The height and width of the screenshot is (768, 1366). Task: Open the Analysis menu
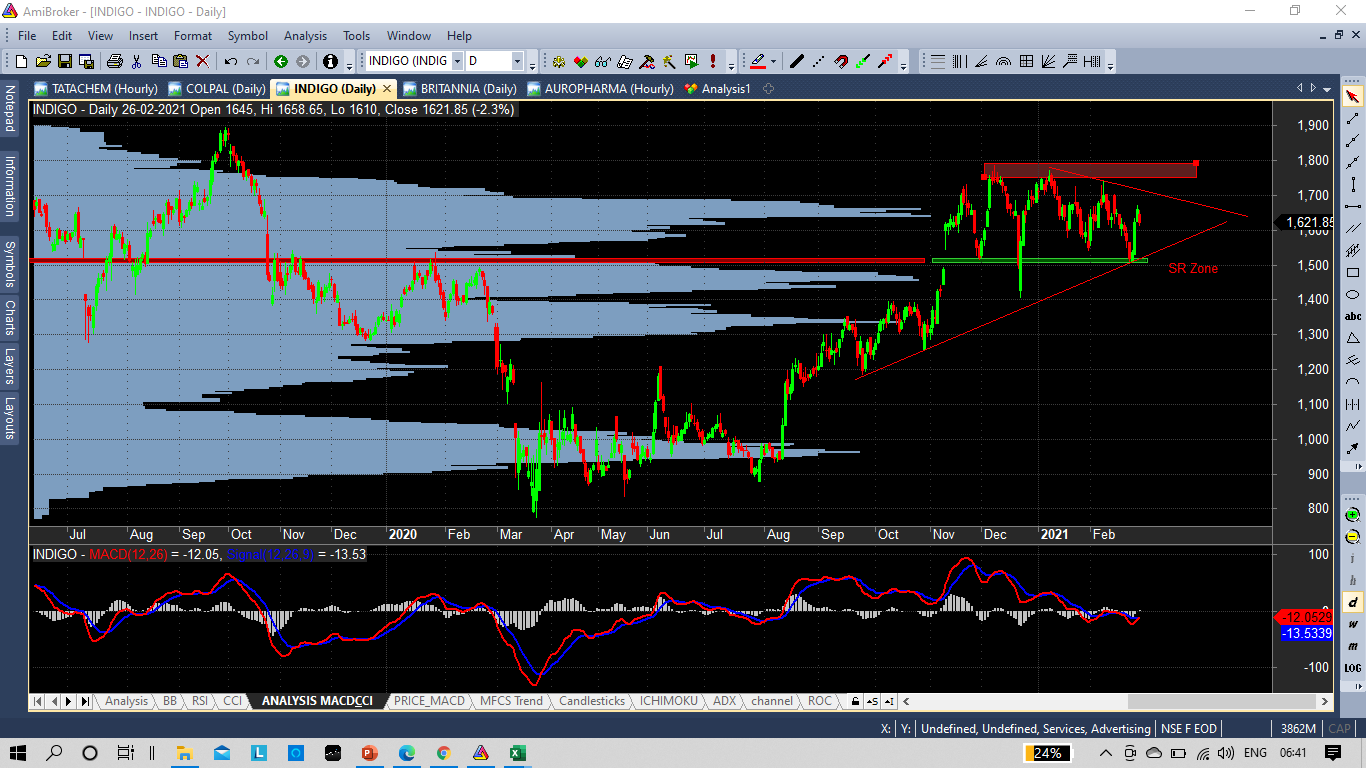click(305, 35)
